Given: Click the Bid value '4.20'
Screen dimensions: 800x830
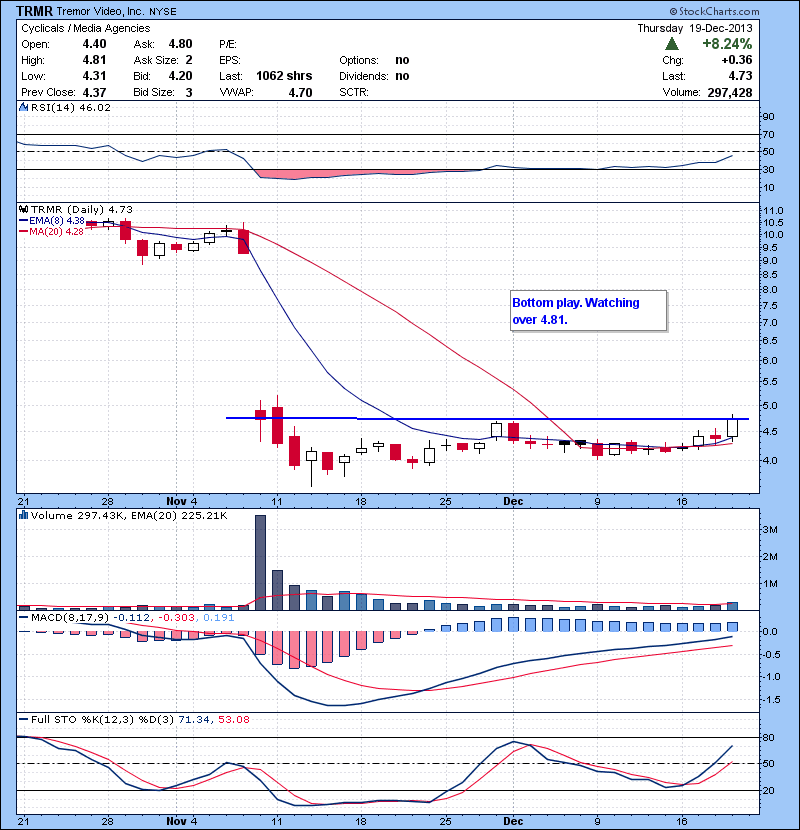Looking at the screenshot, I should click(x=181, y=76).
